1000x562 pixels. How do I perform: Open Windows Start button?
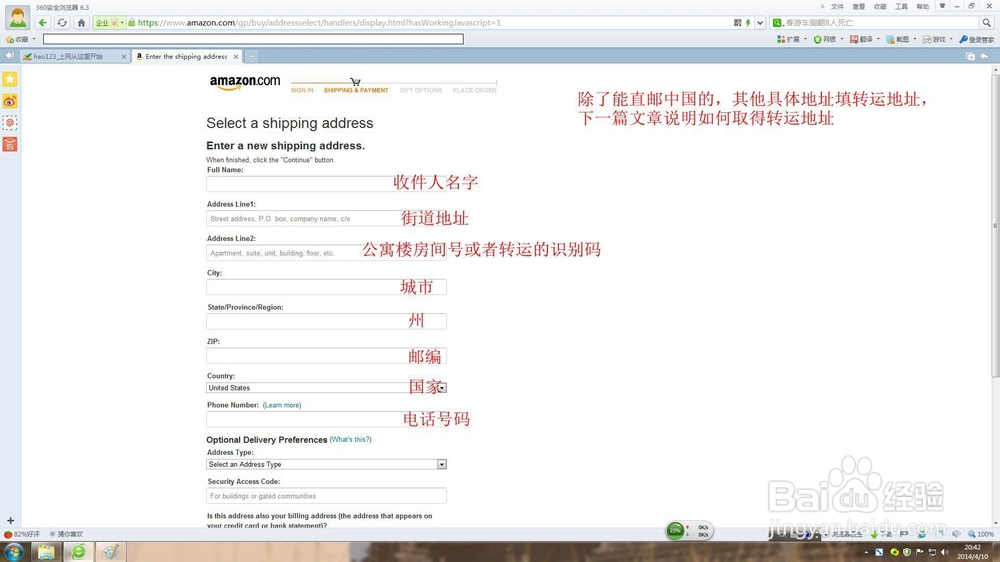(x=13, y=552)
